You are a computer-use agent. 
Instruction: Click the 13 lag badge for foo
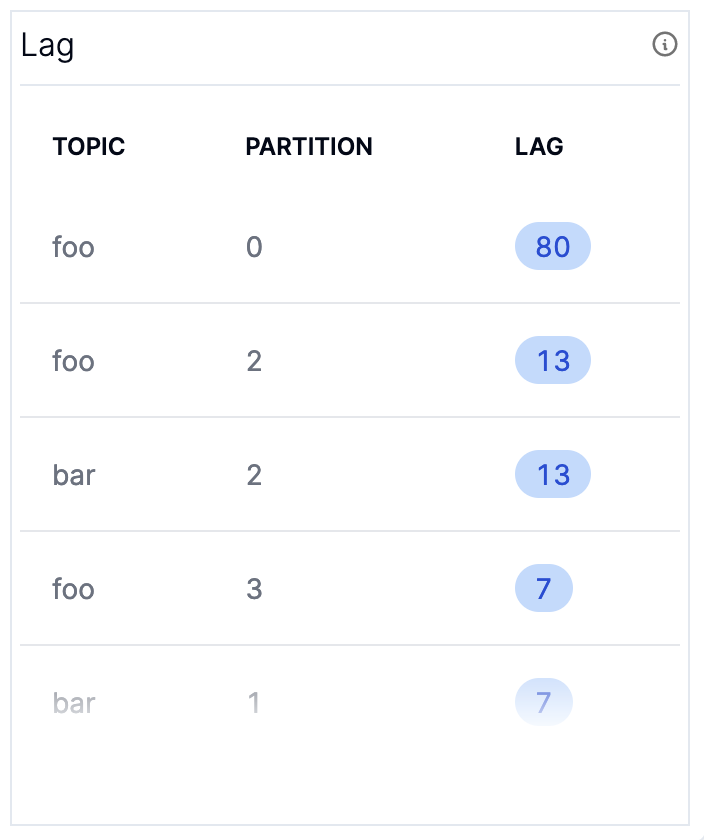point(553,361)
